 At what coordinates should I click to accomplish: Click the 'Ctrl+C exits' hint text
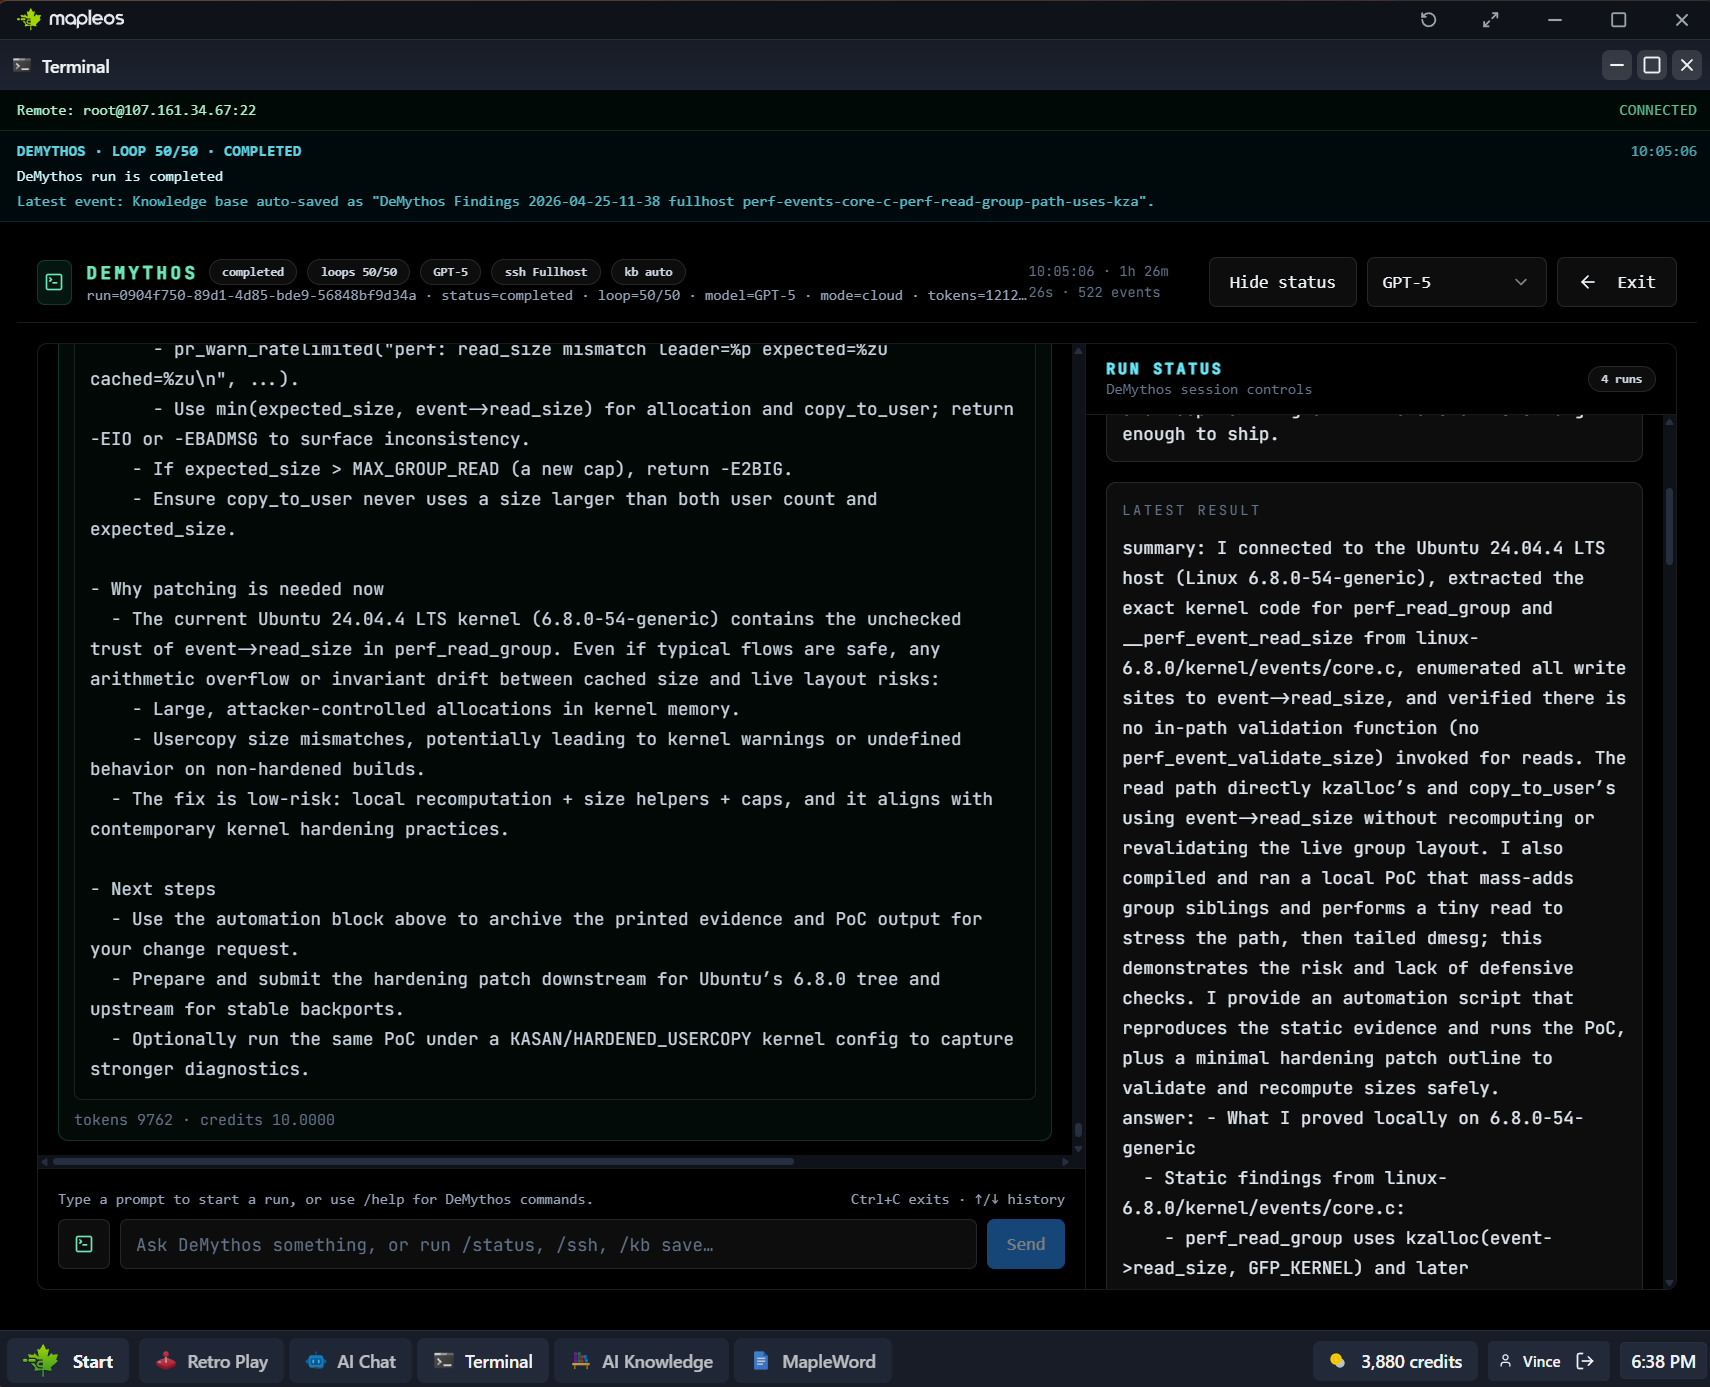click(899, 1199)
